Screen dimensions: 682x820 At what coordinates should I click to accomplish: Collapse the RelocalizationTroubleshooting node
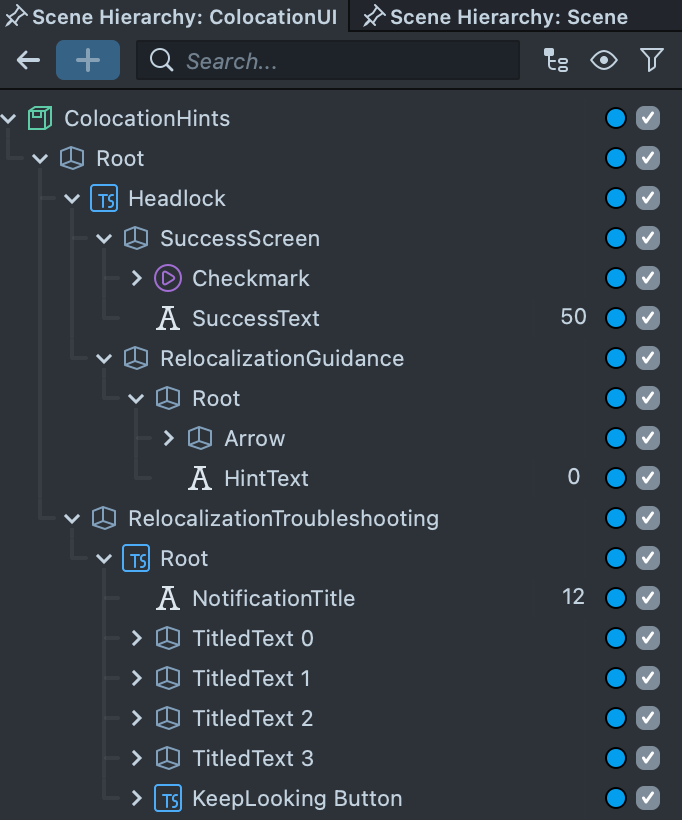tap(73, 519)
